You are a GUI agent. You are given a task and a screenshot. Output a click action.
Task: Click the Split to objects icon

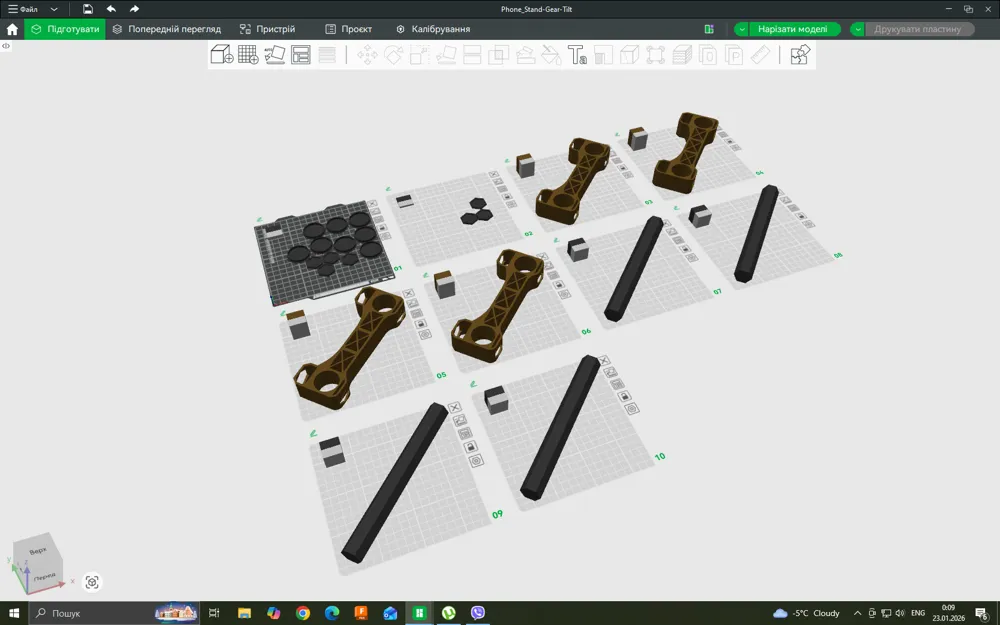coord(708,55)
